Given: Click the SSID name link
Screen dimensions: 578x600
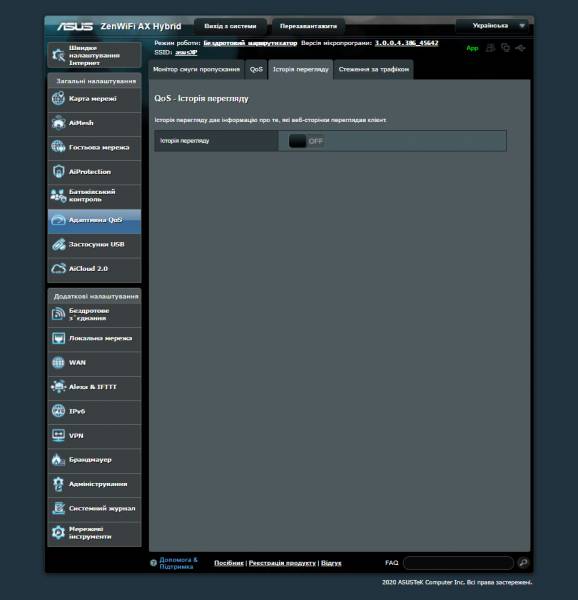Looking at the screenshot, I should [x=186, y=52].
